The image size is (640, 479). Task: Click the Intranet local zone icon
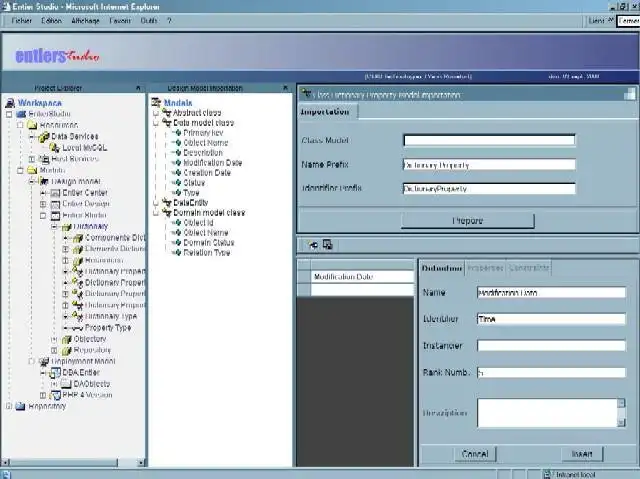pos(547,474)
